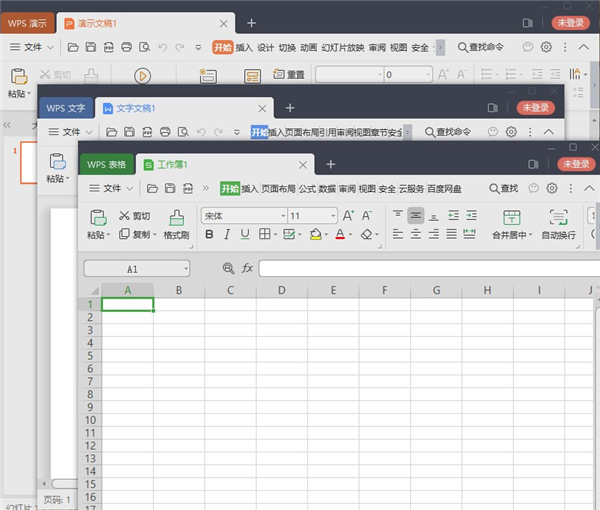Click the zoom magnifier beside fx

[228, 268]
